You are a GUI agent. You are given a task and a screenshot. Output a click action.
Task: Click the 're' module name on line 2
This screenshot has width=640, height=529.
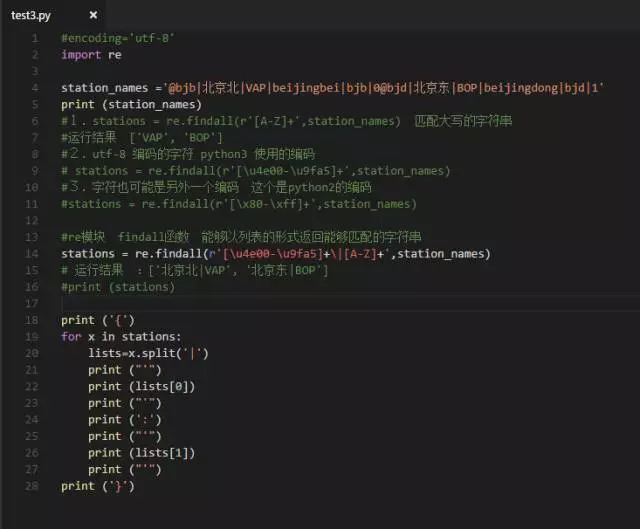pos(115,55)
